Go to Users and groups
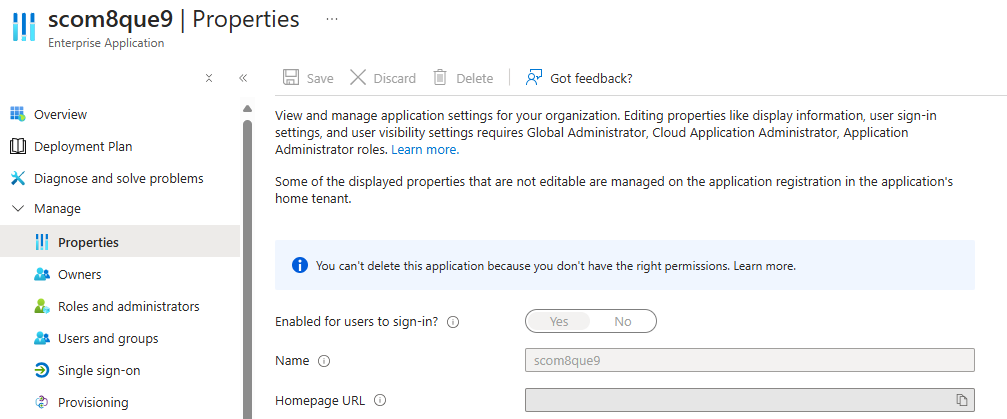Viewport: 1007px width, 419px height. (x=108, y=338)
